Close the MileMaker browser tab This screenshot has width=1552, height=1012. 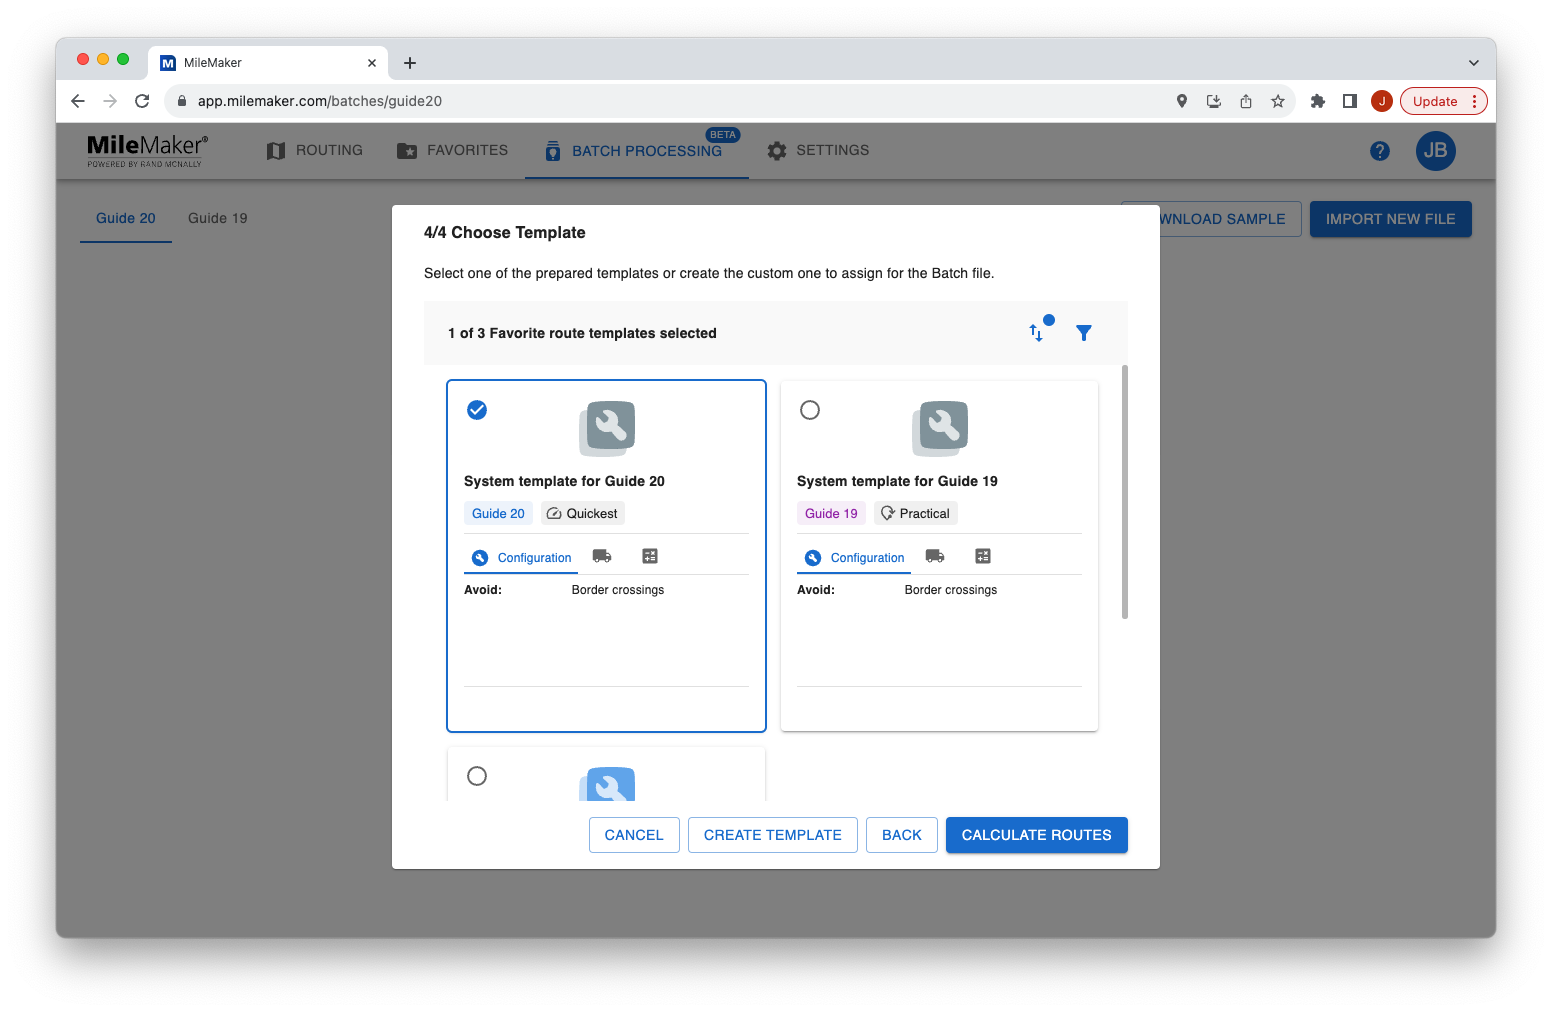pyautogui.click(x=372, y=63)
